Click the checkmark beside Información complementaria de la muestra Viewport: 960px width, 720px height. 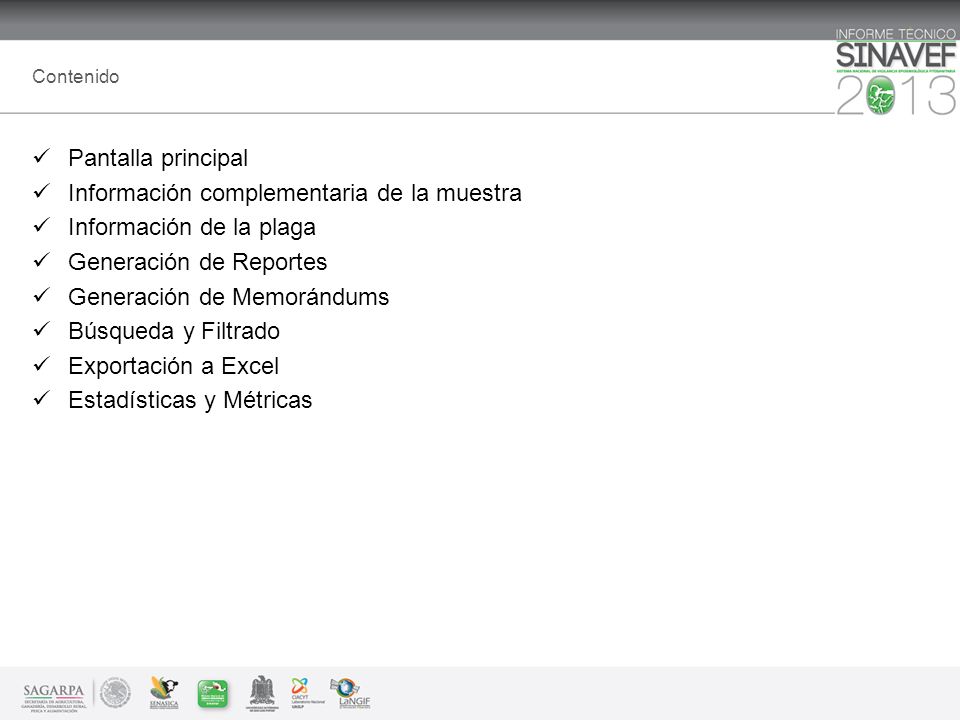coord(41,191)
